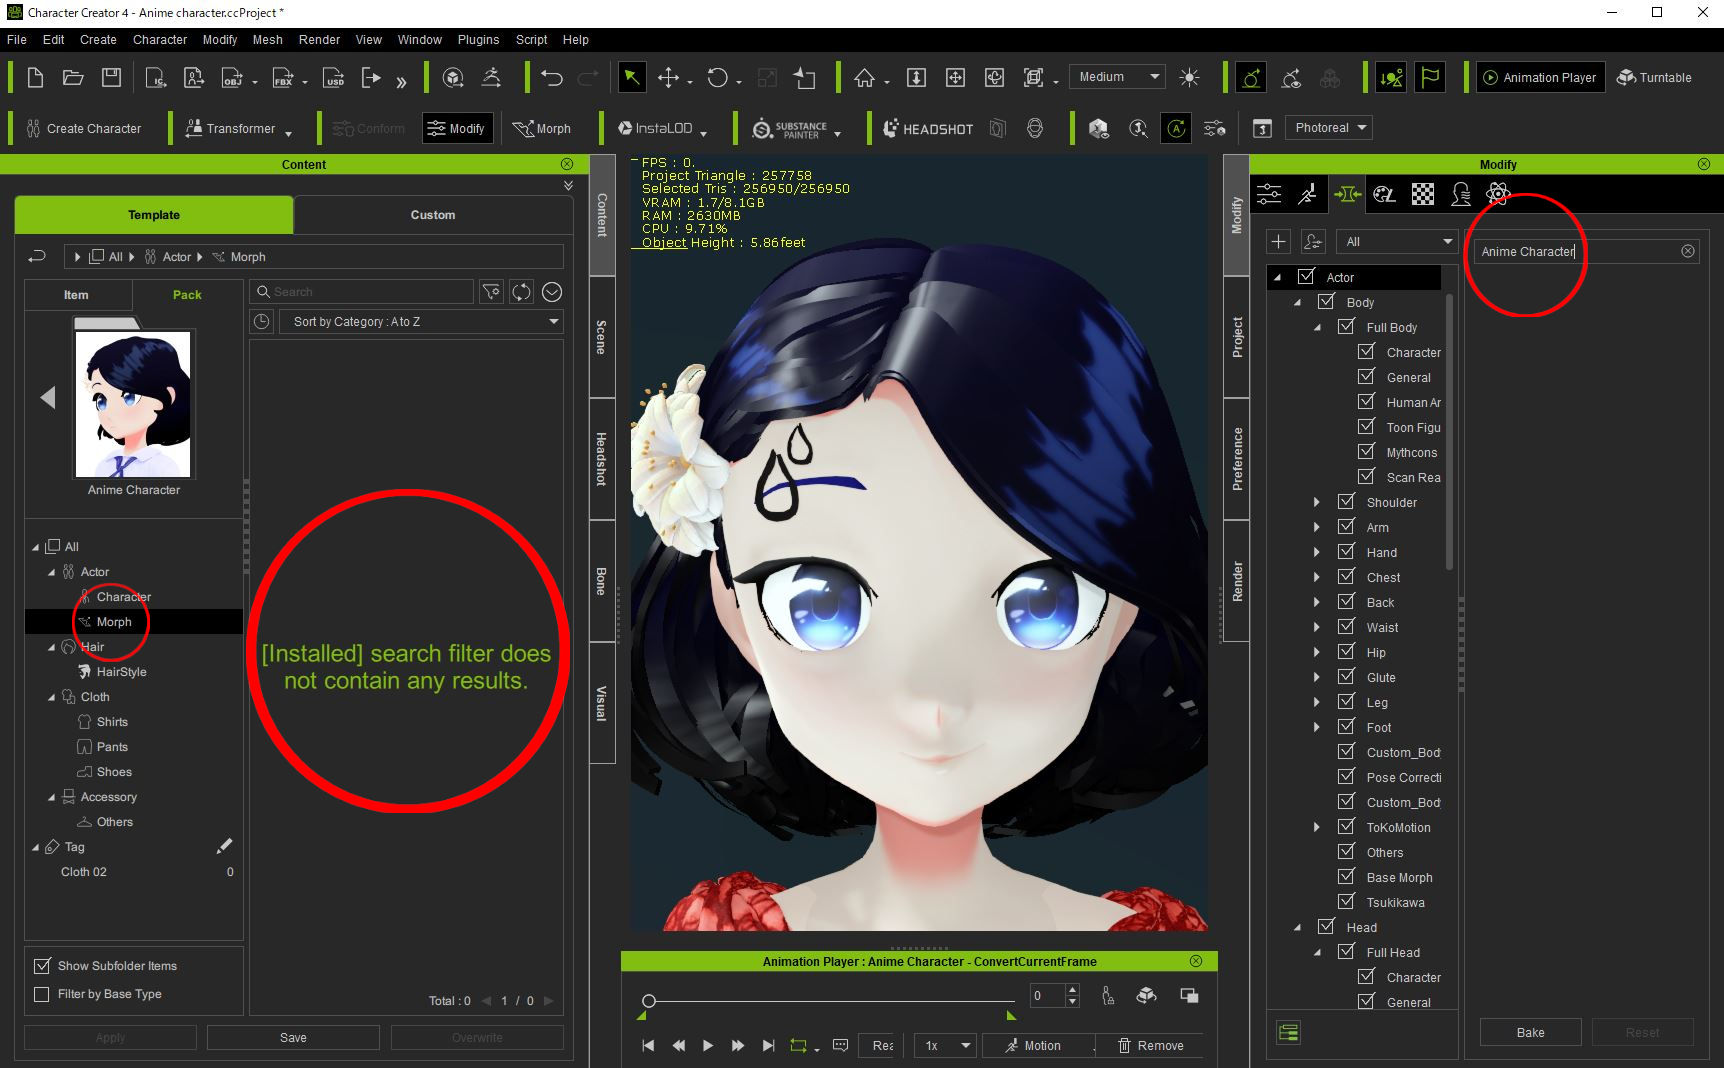Activate the Move tool icon
The width and height of the screenshot is (1724, 1068).
click(x=668, y=77)
